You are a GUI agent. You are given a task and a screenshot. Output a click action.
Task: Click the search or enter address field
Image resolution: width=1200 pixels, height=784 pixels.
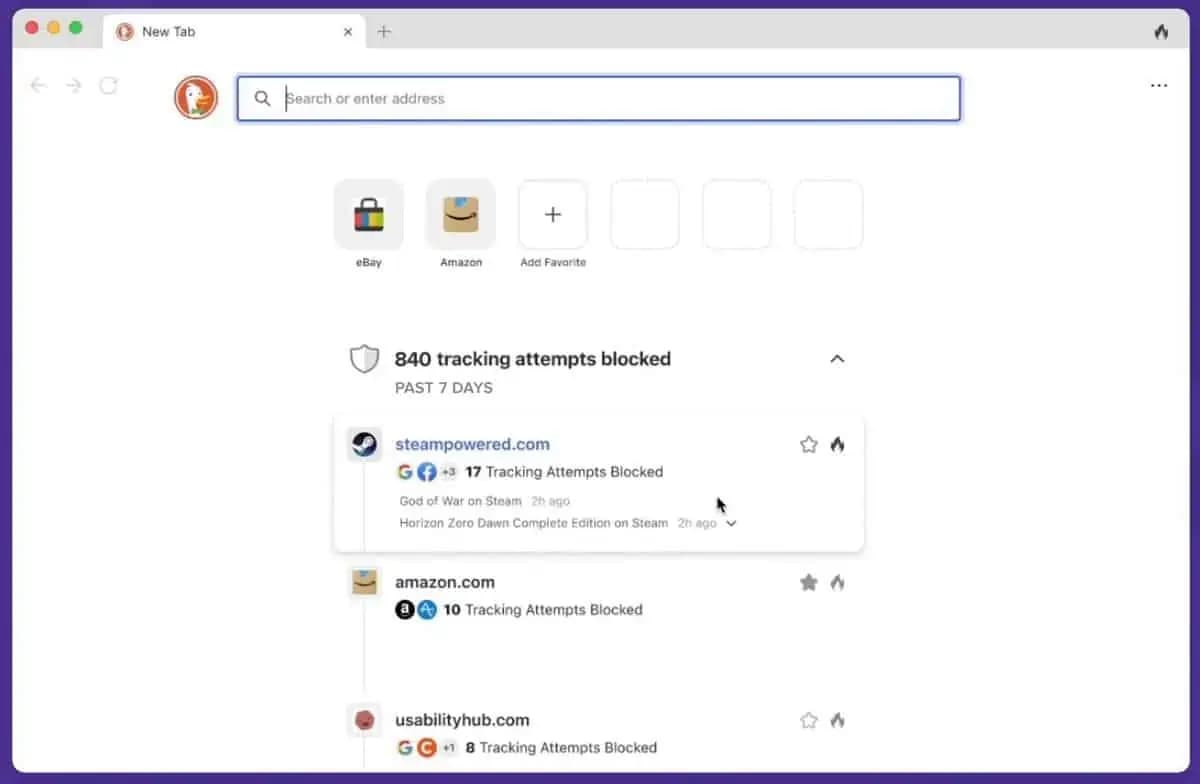pos(599,98)
